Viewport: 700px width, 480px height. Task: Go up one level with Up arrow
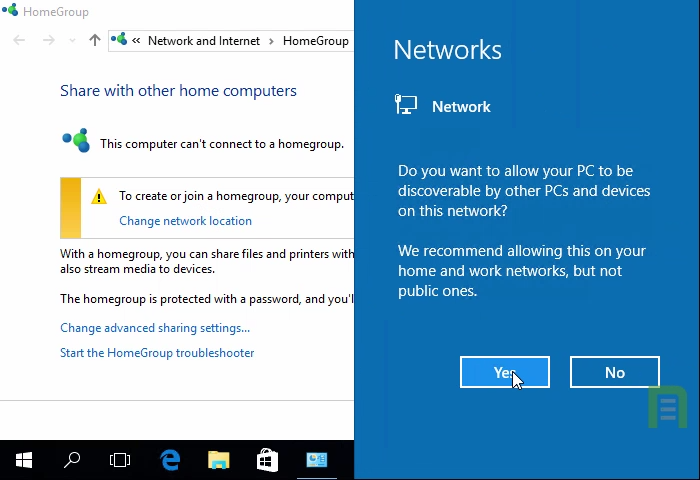(x=95, y=40)
